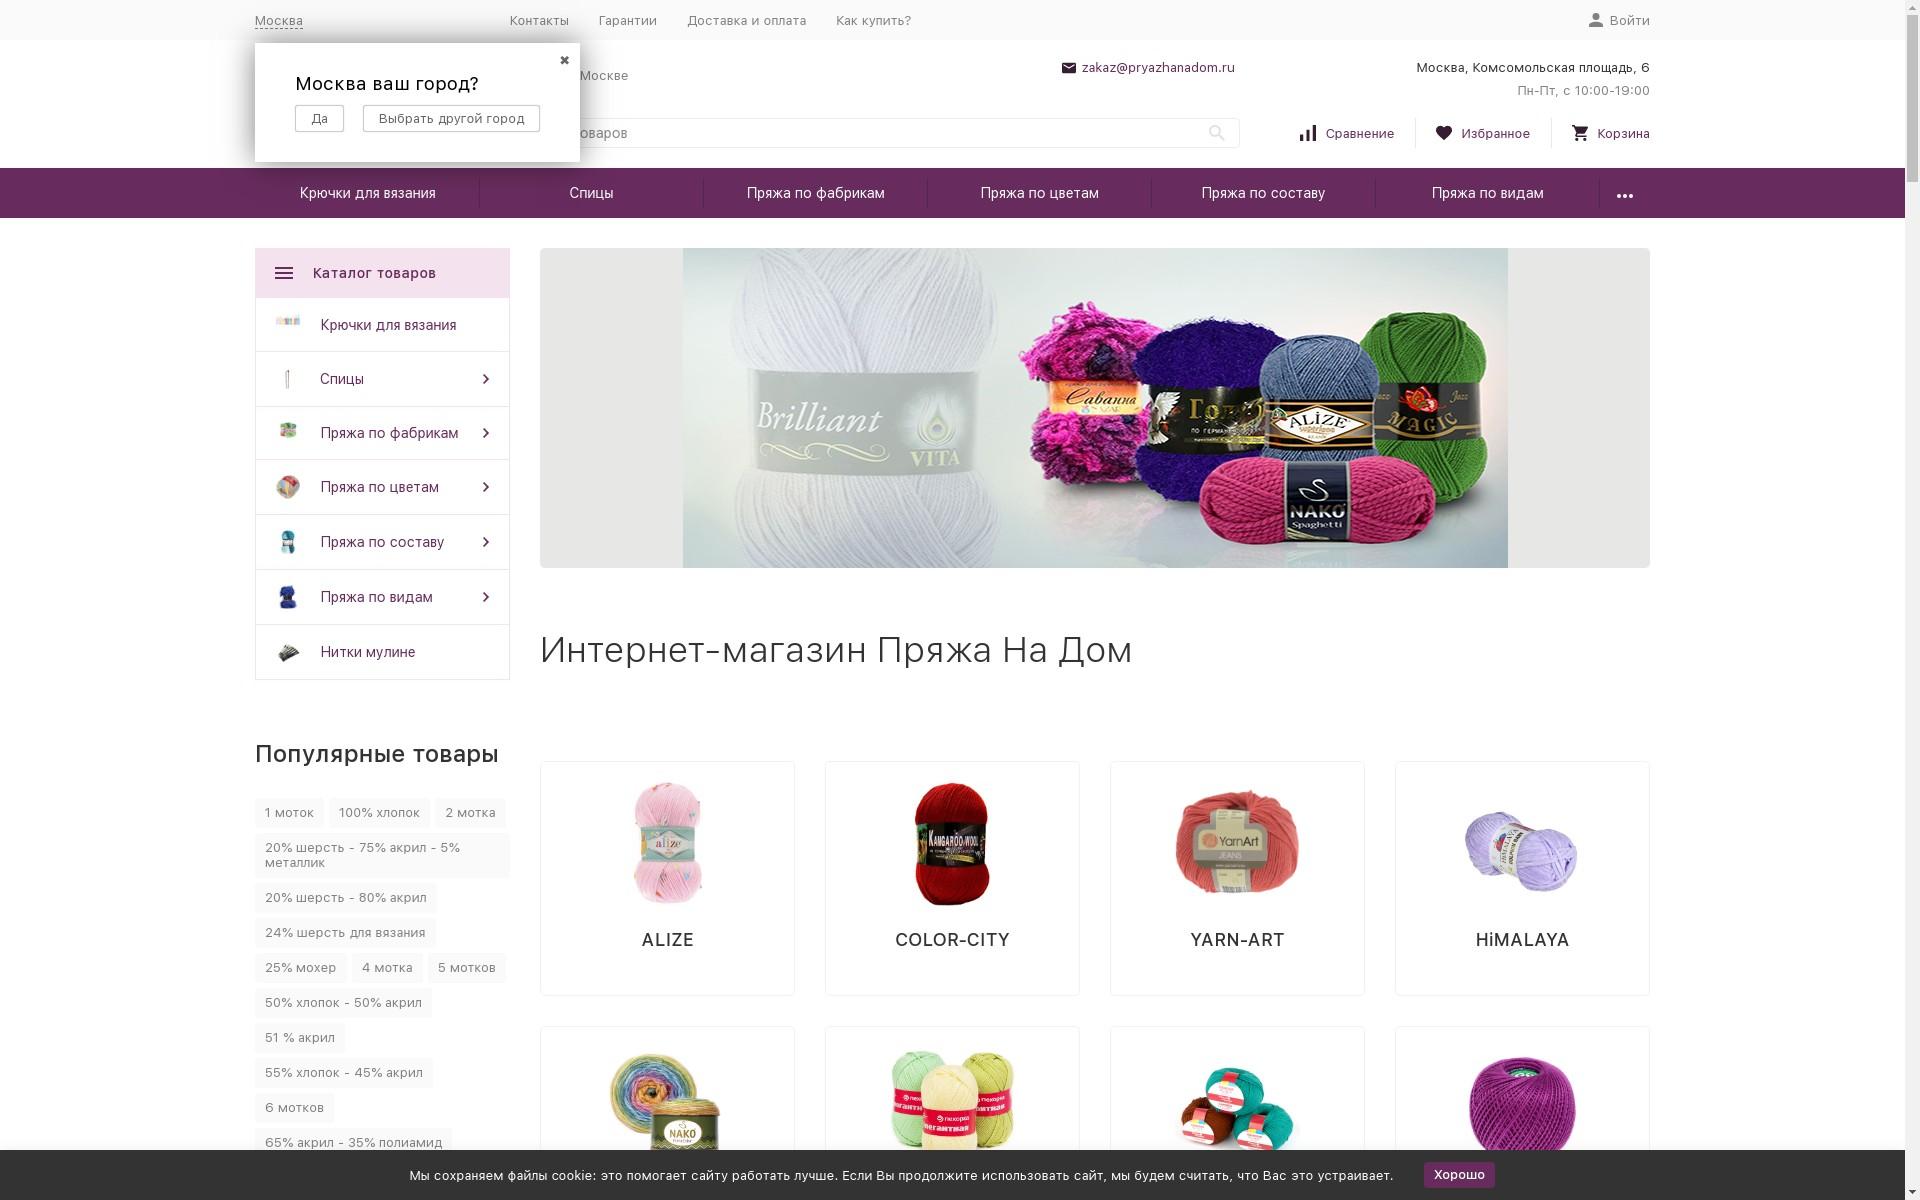The image size is (1920, 1200).
Task: Select the 100% хлопок tag
Action: coord(379,813)
